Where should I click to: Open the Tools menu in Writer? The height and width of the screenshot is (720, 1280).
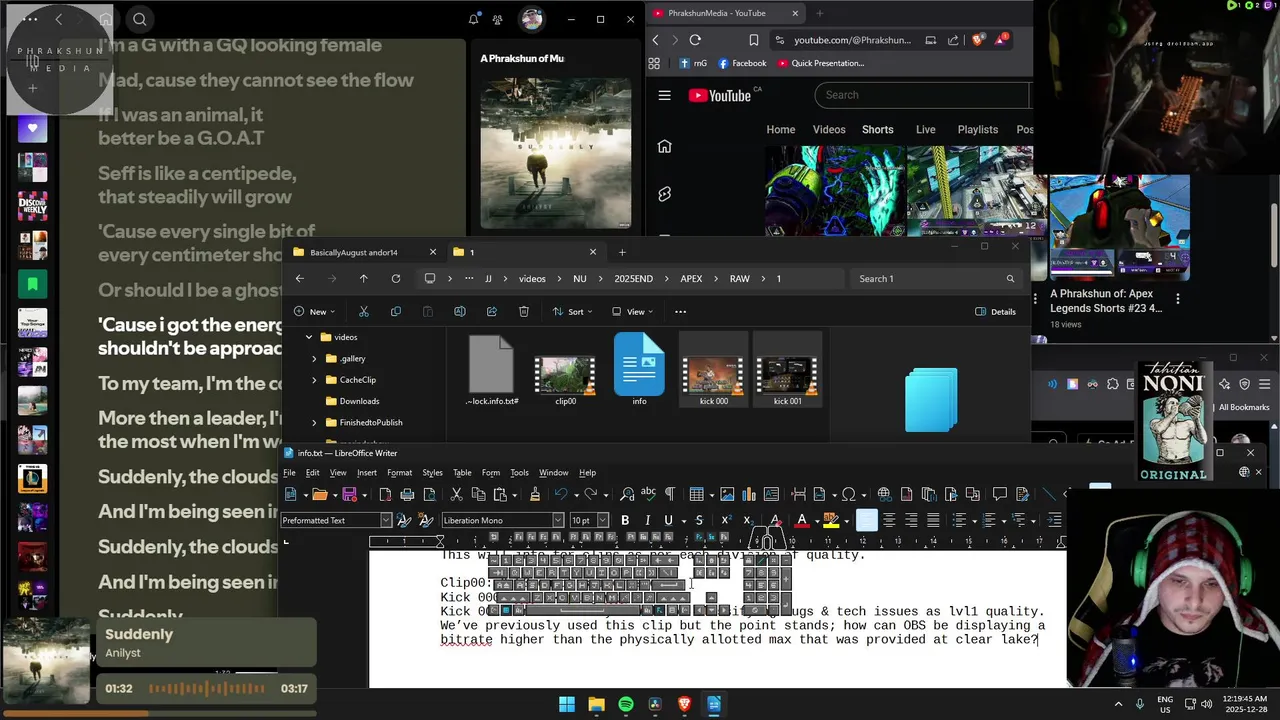pyautogui.click(x=519, y=473)
